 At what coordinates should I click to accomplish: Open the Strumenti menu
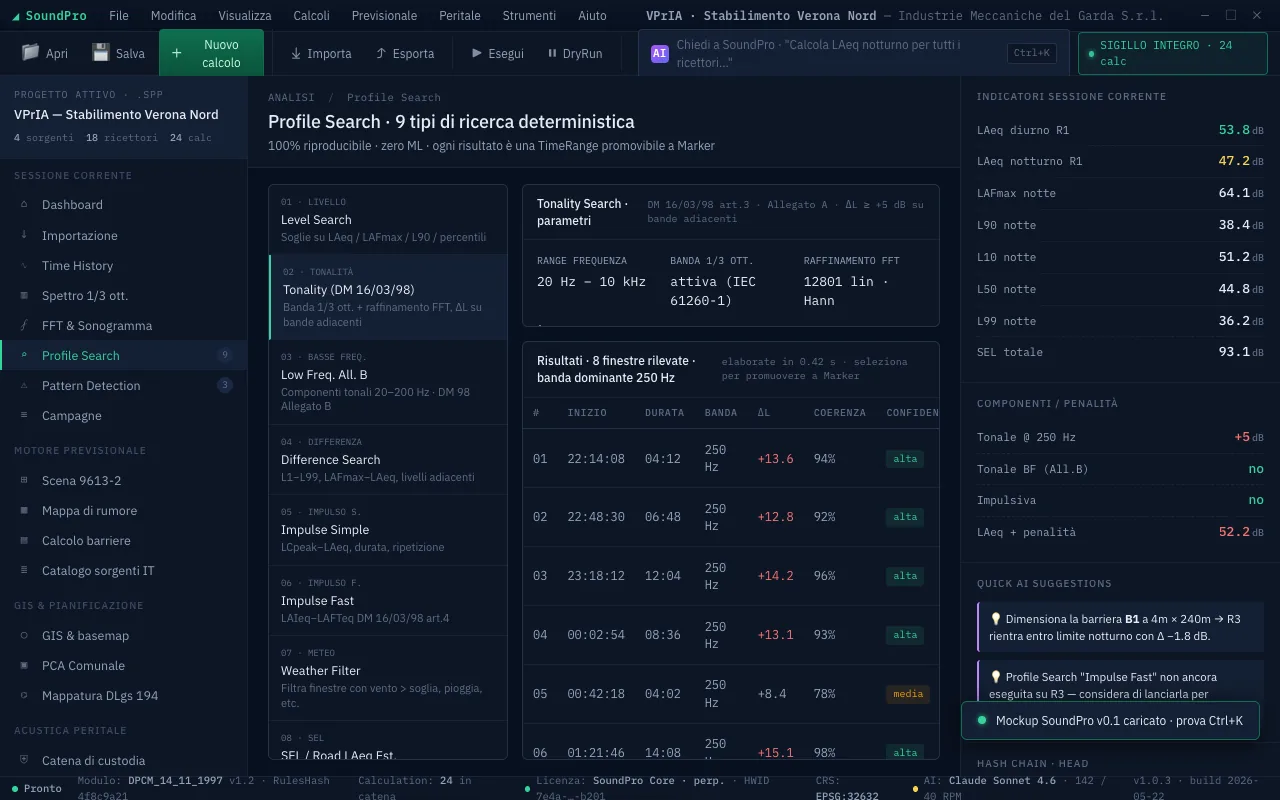pyautogui.click(x=529, y=16)
